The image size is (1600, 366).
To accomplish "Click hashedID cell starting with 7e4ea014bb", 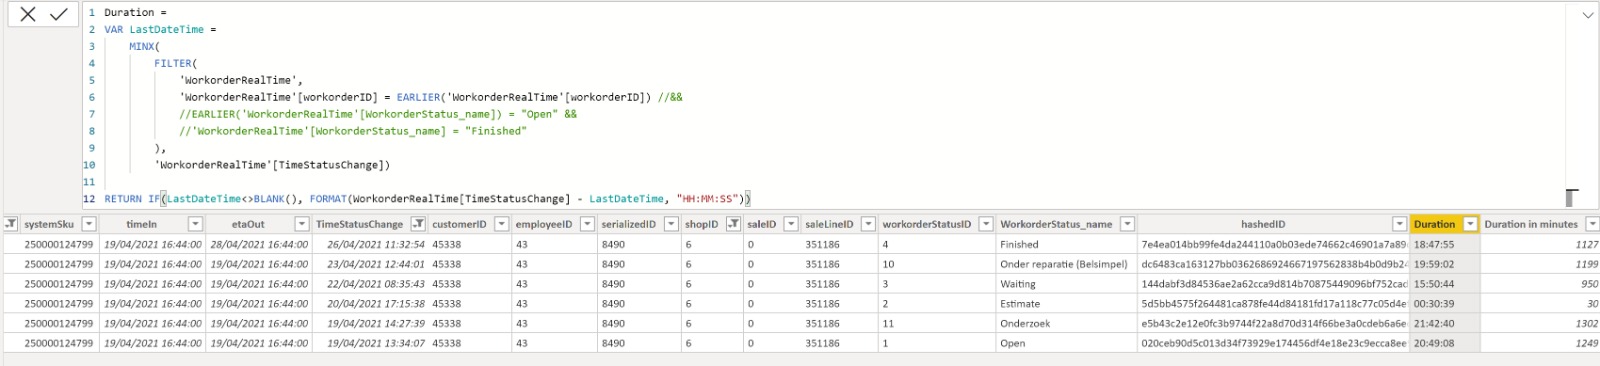I will [1274, 244].
